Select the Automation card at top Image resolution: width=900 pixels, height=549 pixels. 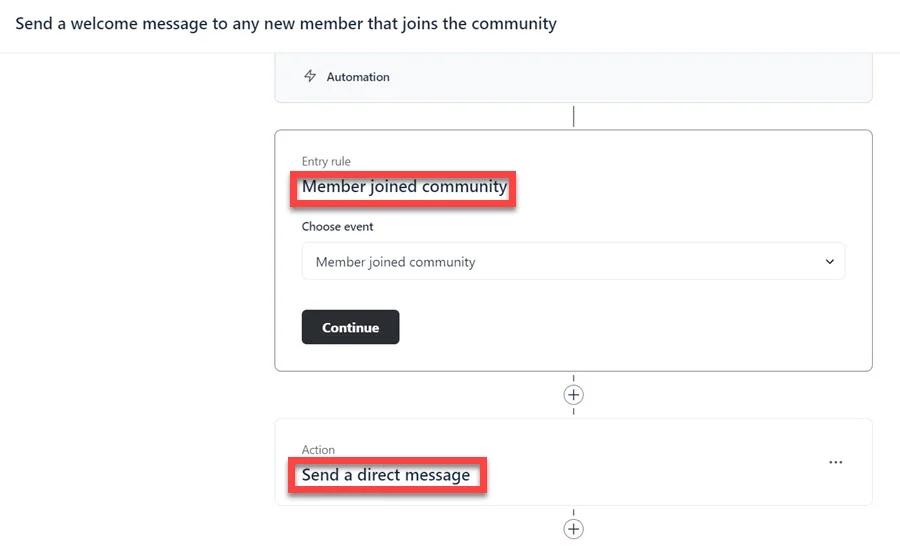(600, 78)
